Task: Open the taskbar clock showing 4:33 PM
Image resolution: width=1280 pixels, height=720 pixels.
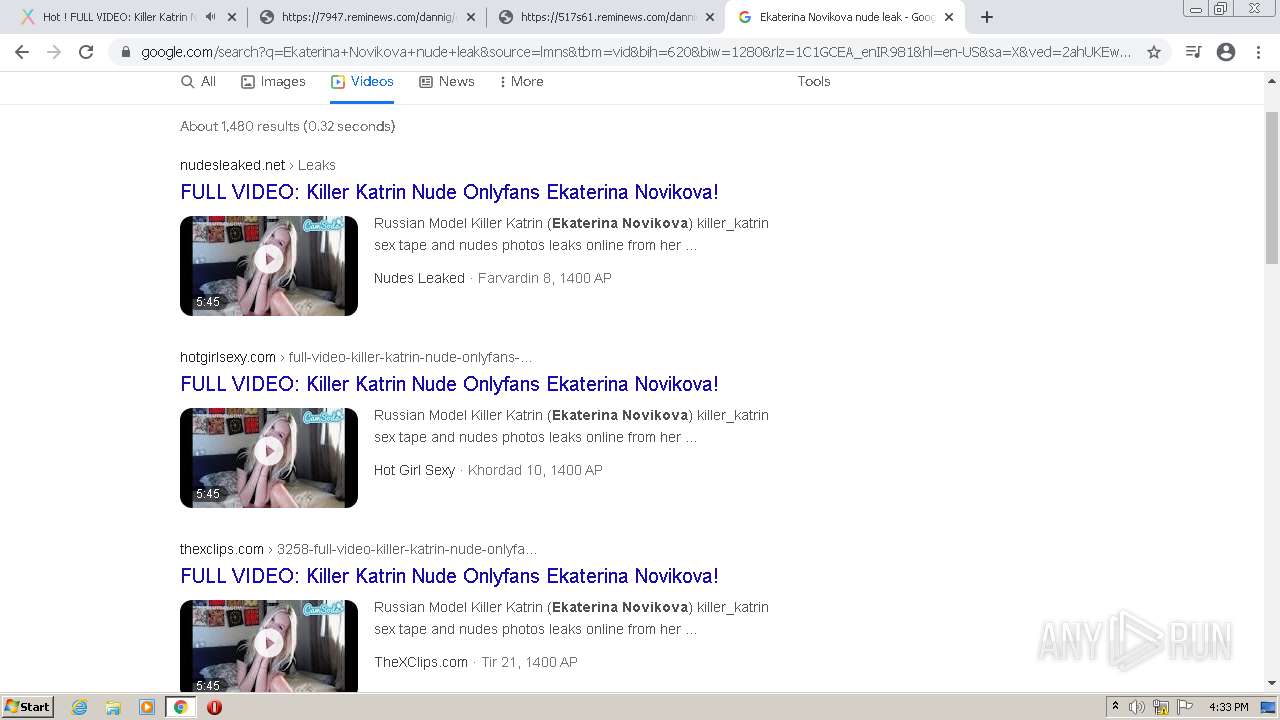Action: click(1228, 707)
